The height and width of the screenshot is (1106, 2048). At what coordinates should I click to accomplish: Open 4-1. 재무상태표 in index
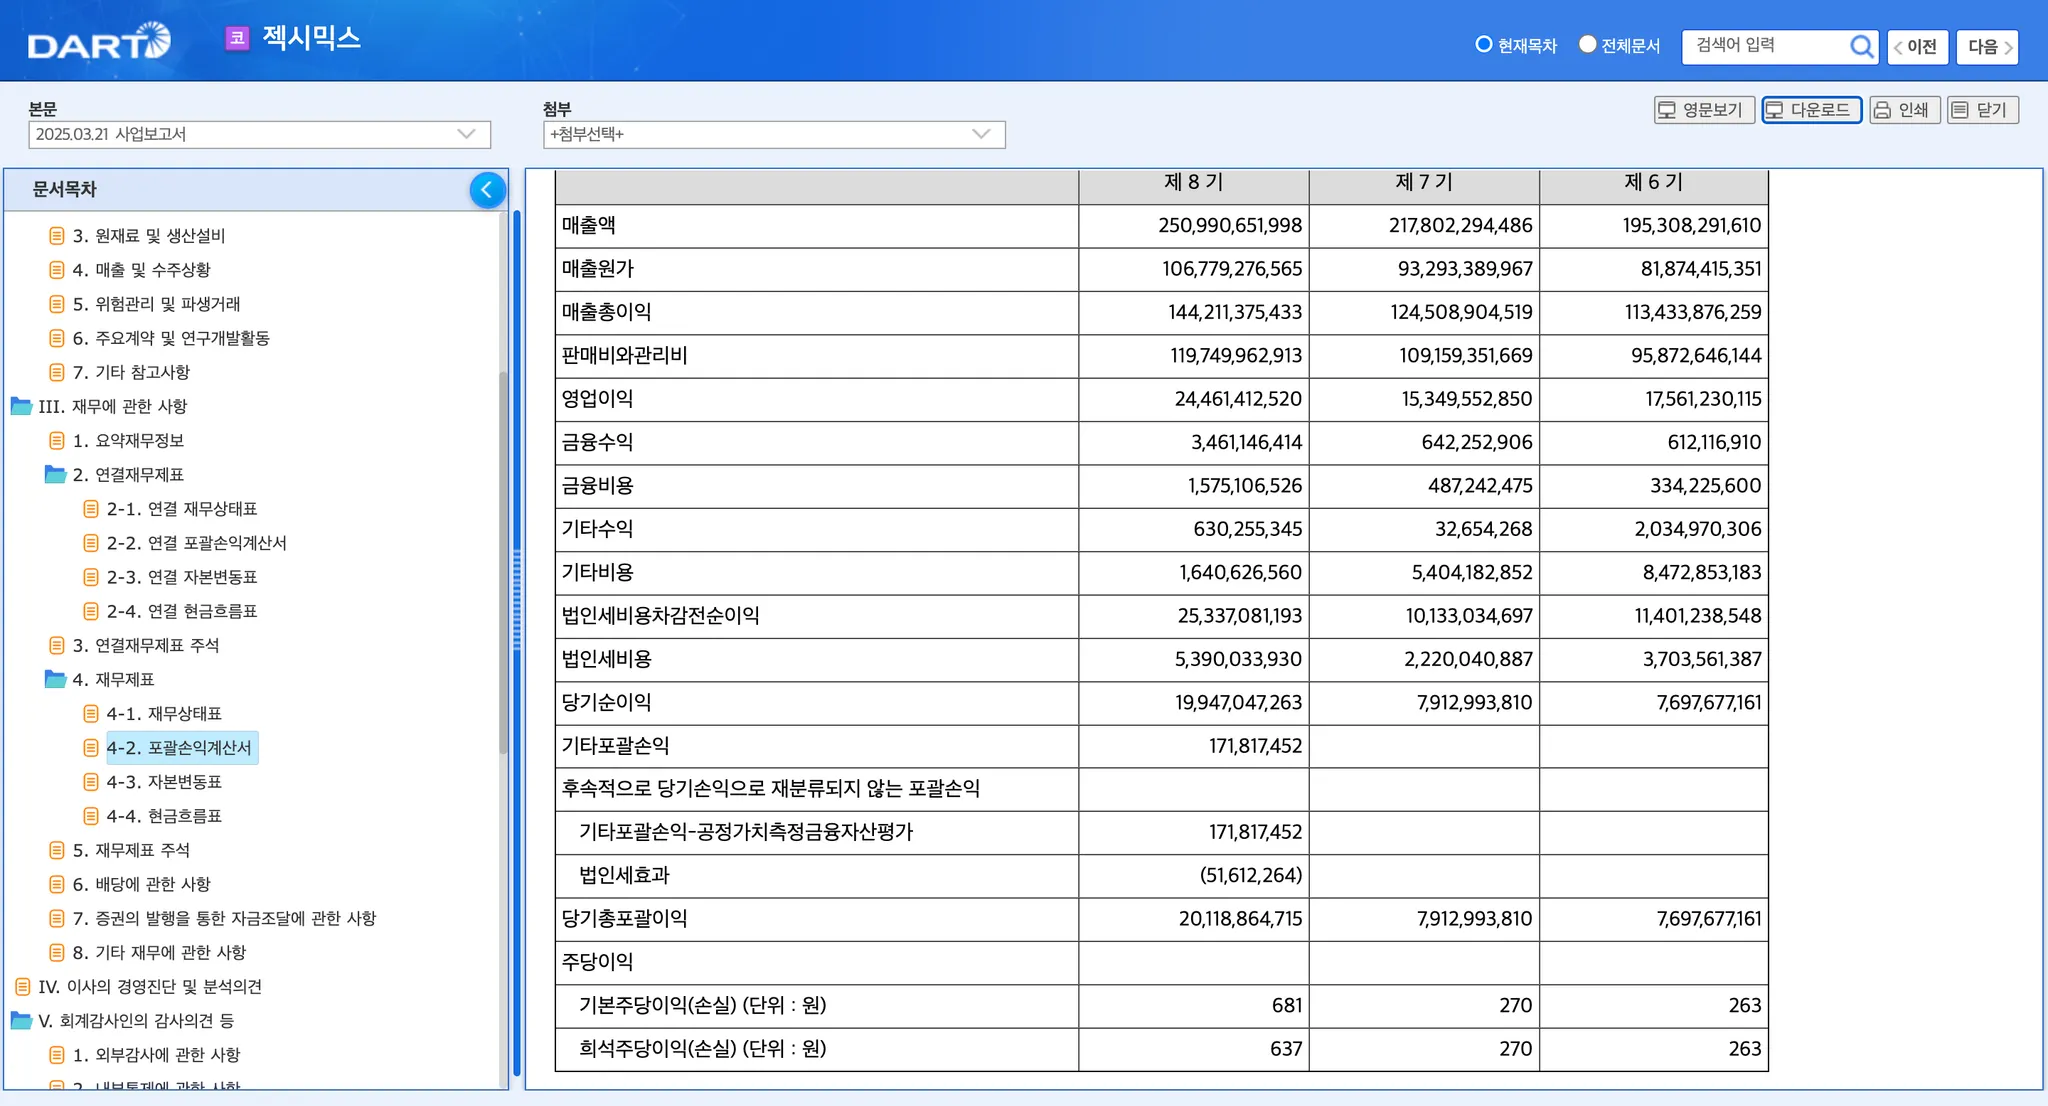(164, 713)
